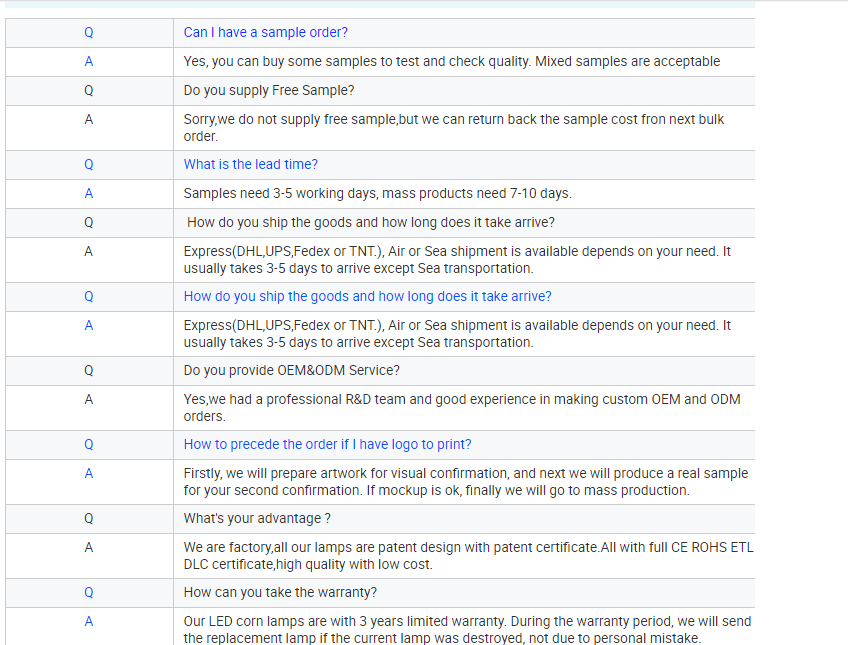Click the blue 'How do you ship the goods' question
This screenshot has height=645, width=848.
pos(367,296)
